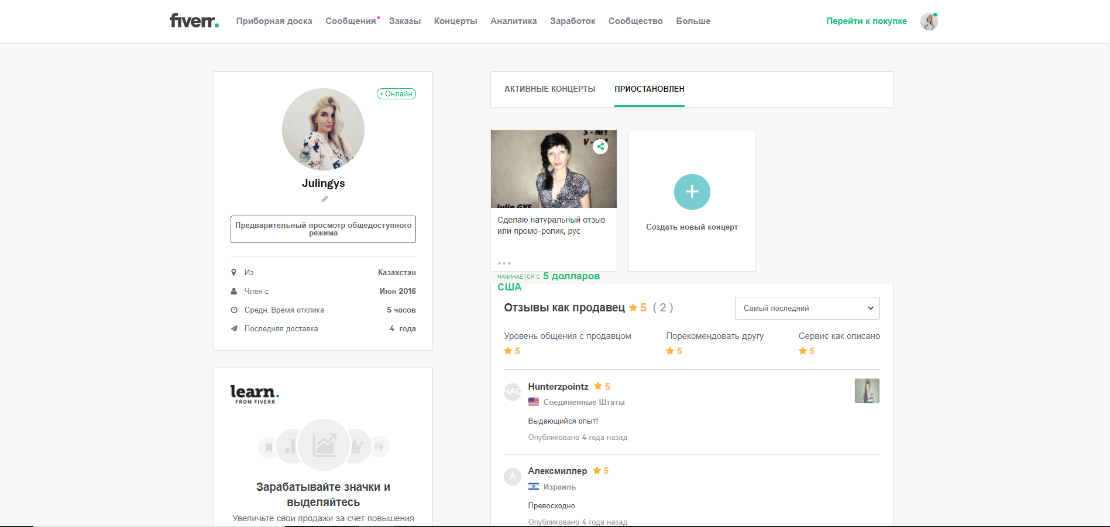1110x527 pixels.
Task: Click the Learn from Fiverr logo
Action: (x=255, y=395)
